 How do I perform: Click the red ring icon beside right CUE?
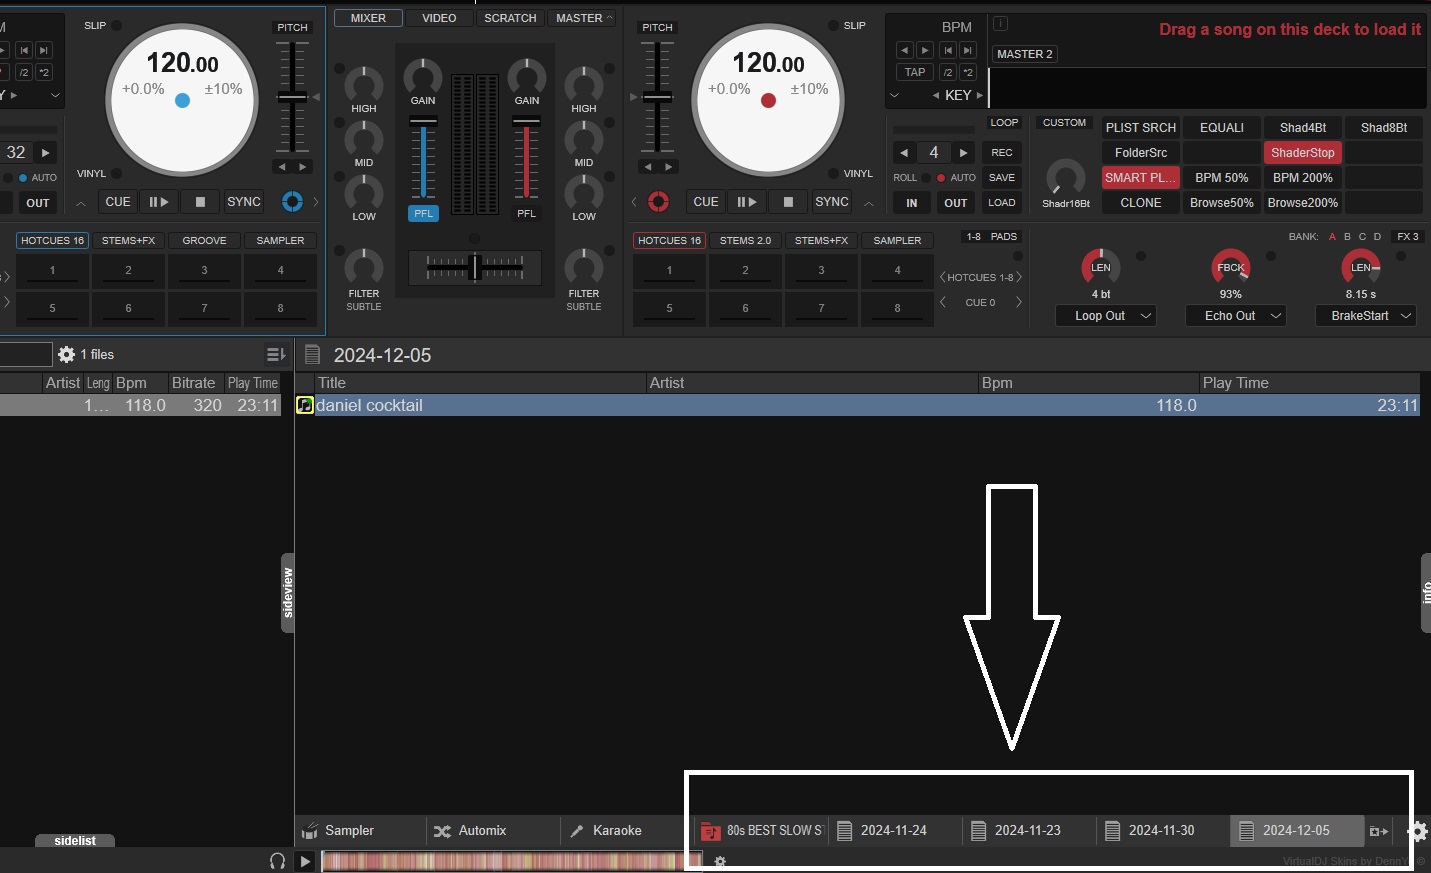(x=658, y=202)
